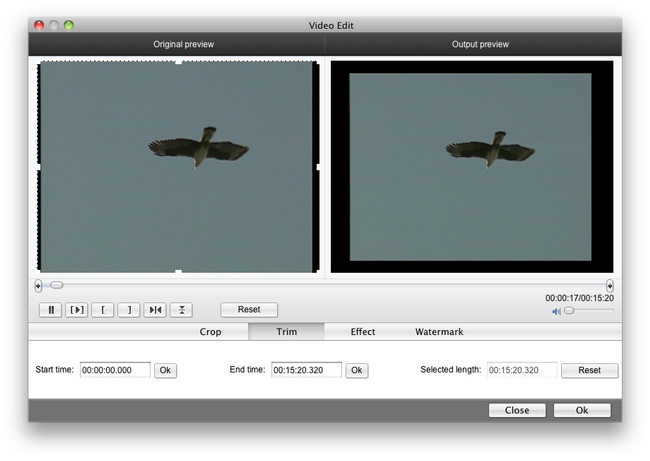Click the End time input field
This screenshot has height=461, width=650.
coord(307,370)
